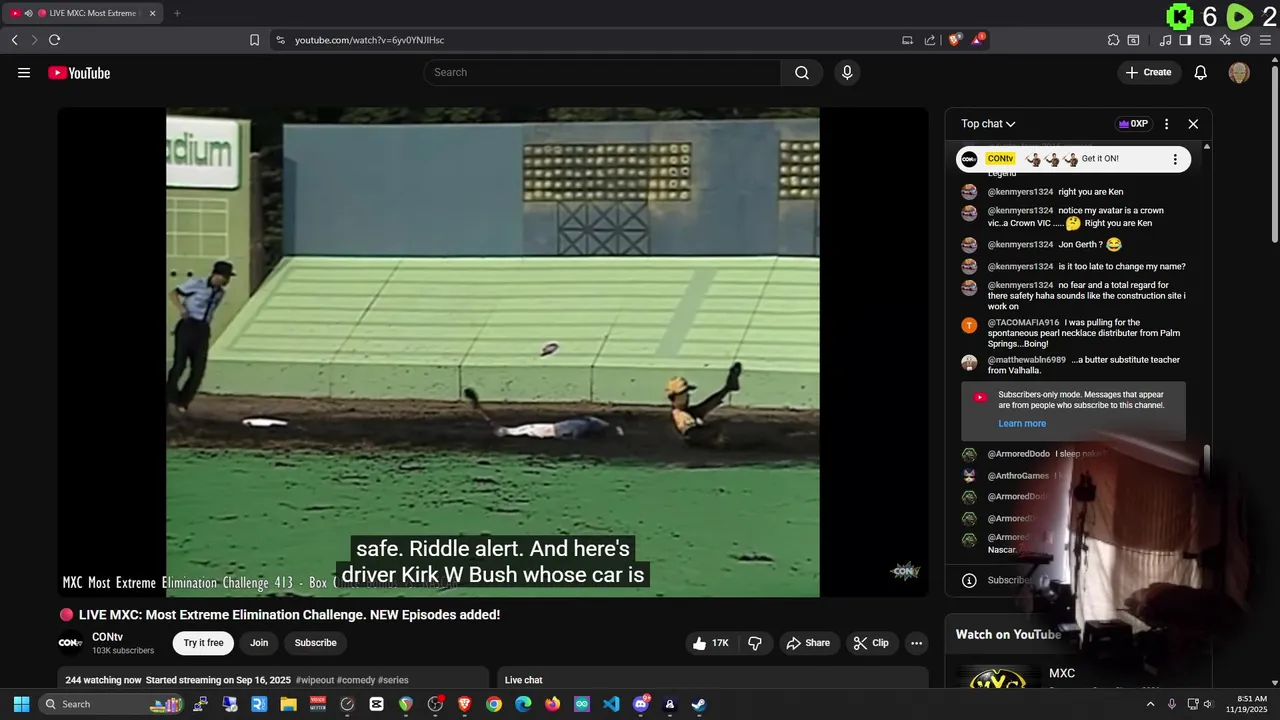Screen dimensions: 1280x720
Task: Start voice search with microphone icon
Action: coord(847,72)
